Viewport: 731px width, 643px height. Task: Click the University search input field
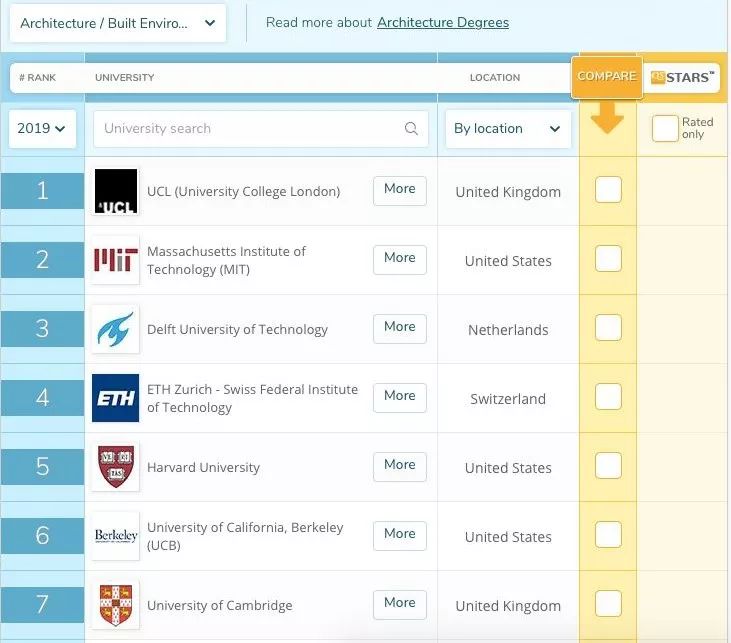[x=250, y=129]
